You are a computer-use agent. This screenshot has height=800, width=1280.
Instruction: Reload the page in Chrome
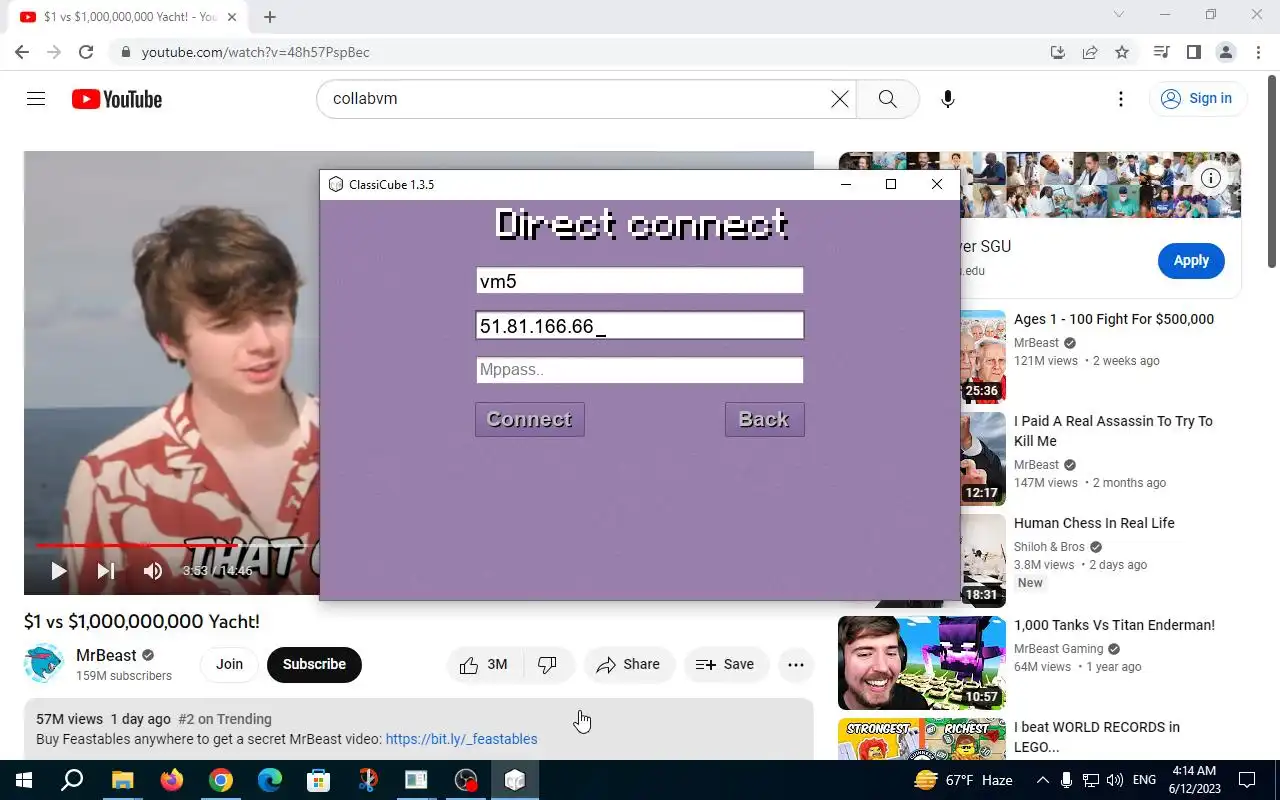[x=86, y=52]
